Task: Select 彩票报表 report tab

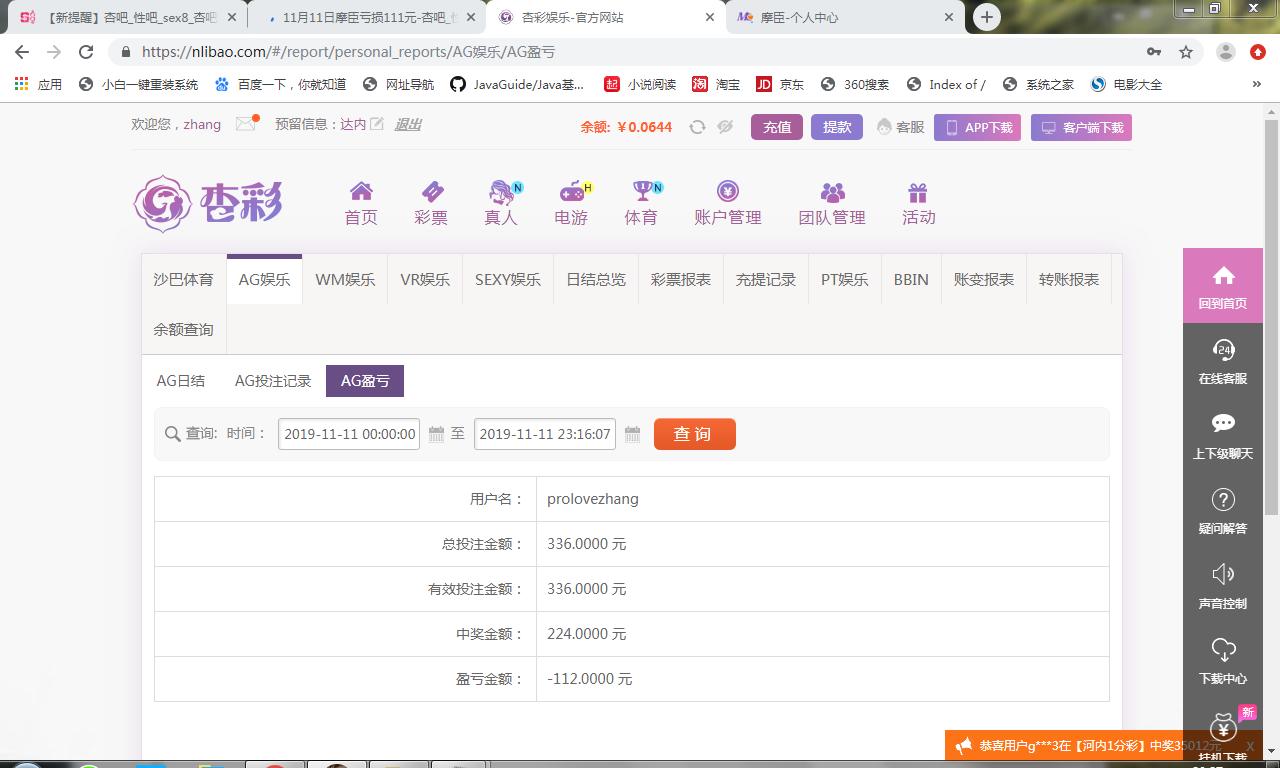Action: pyautogui.click(x=681, y=280)
